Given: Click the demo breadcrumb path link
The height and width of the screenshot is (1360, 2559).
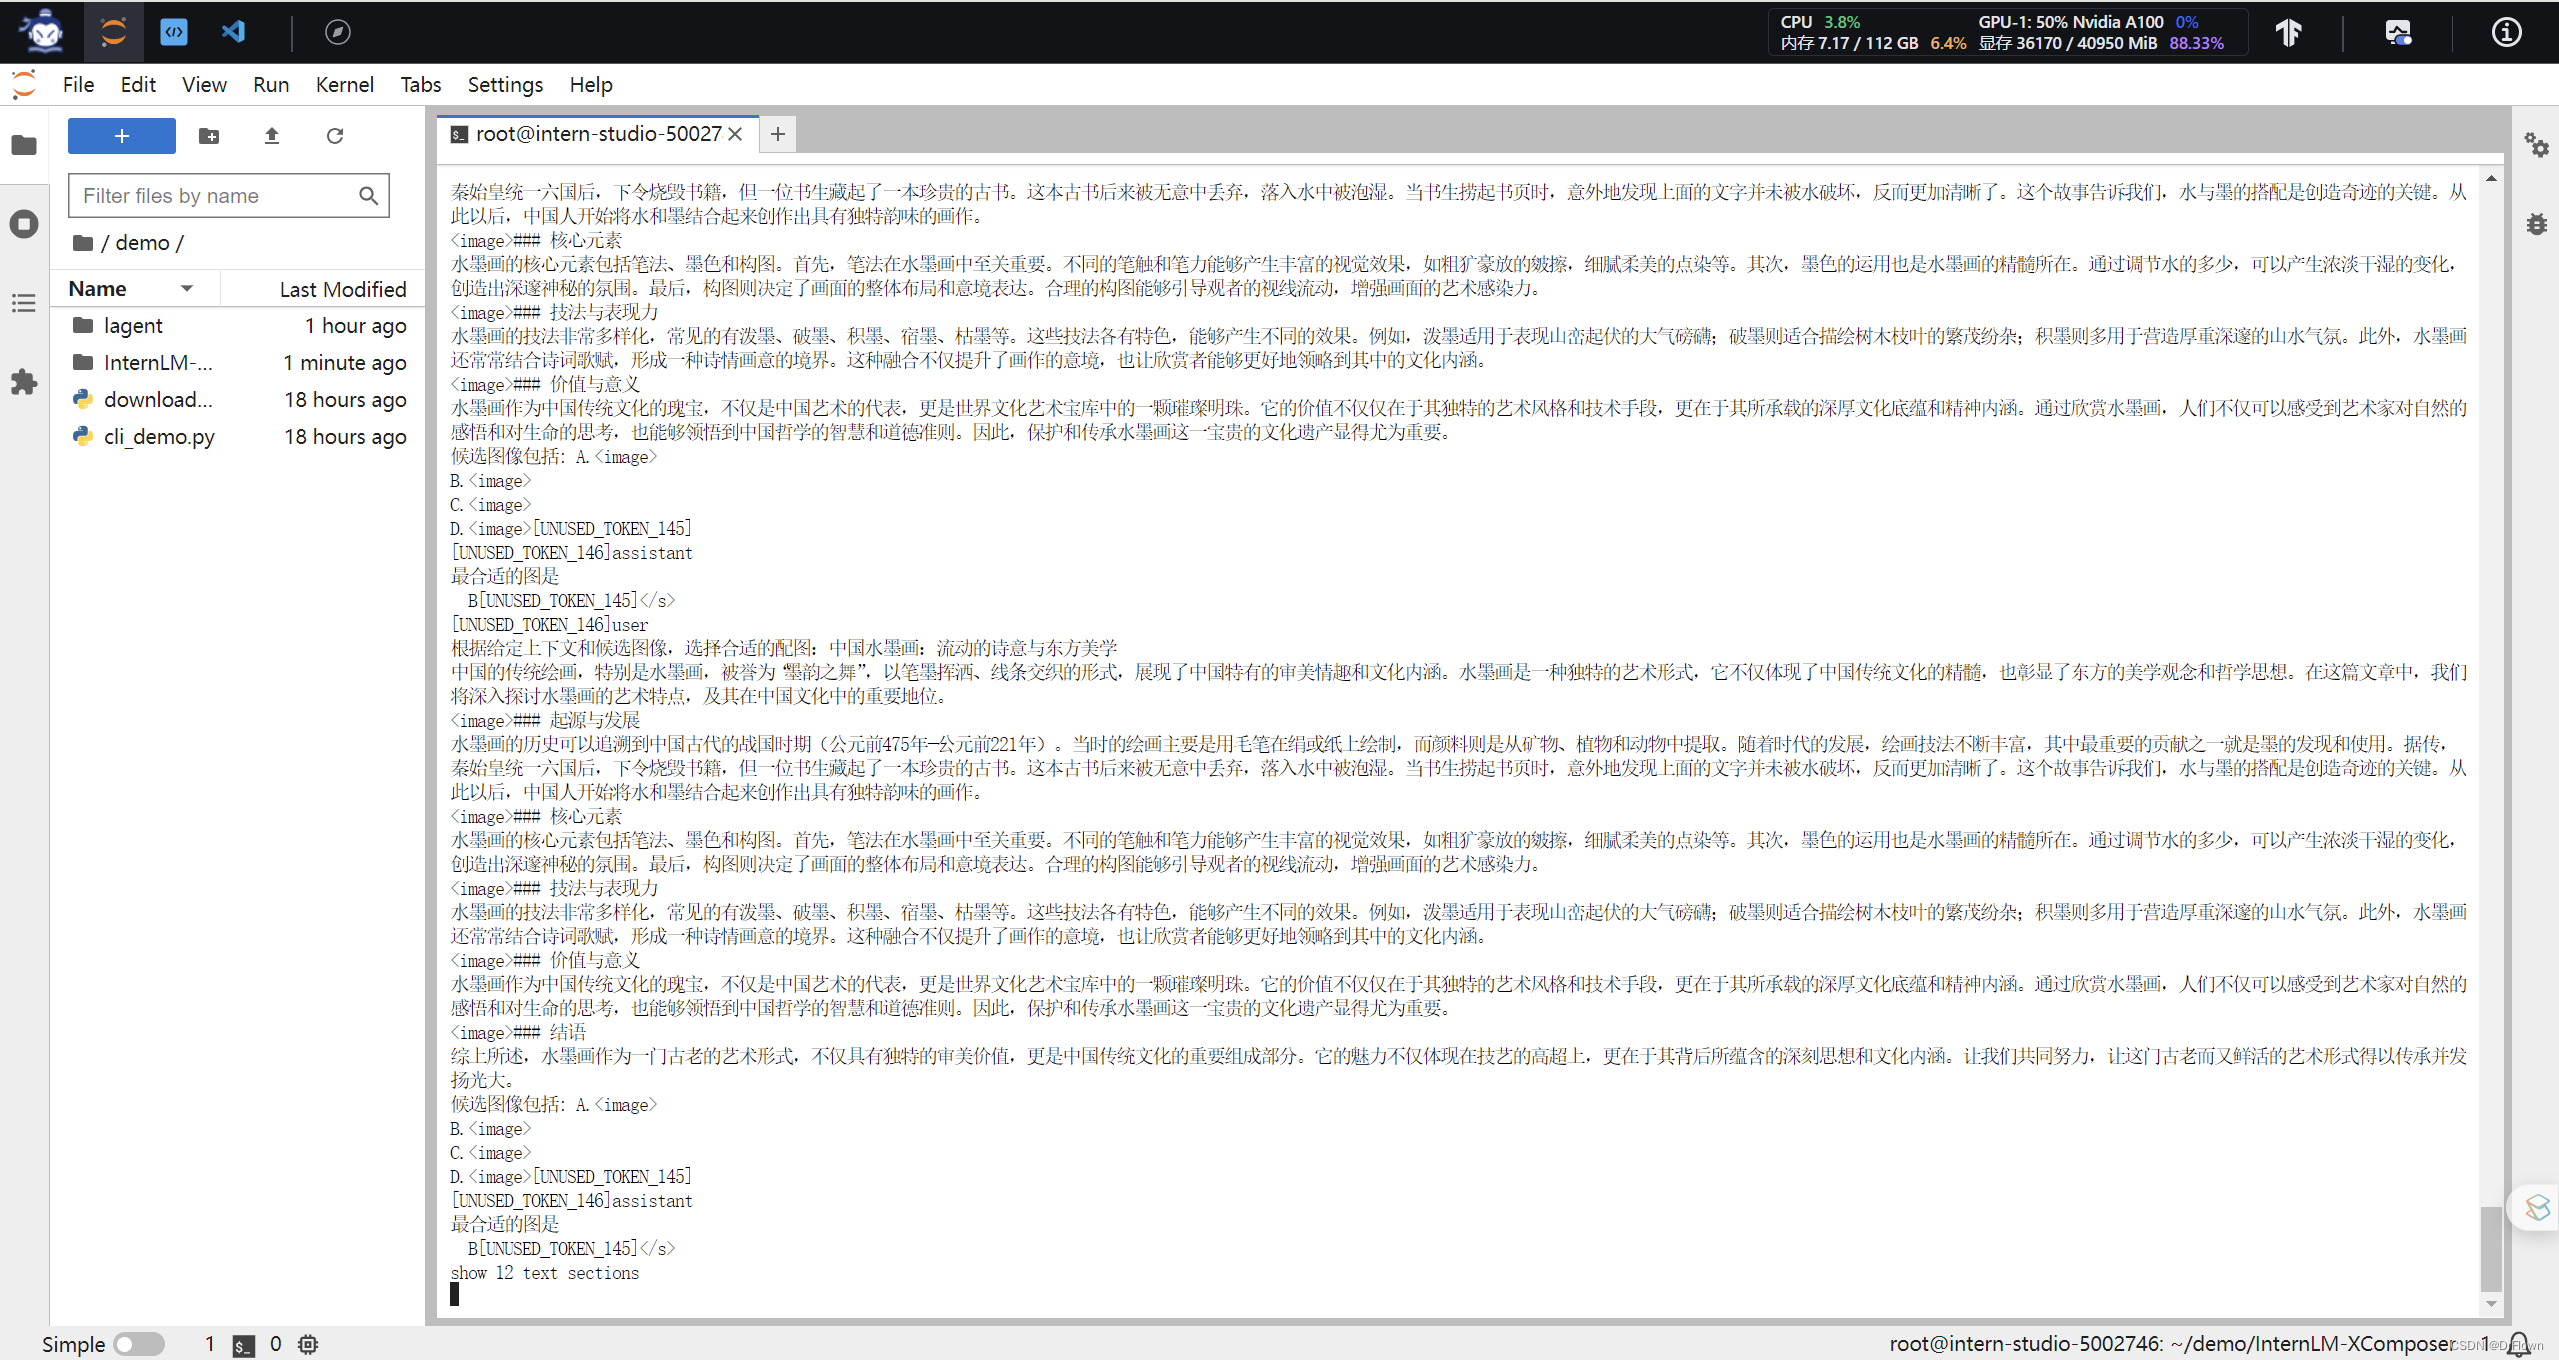Looking at the screenshot, I should 142,243.
